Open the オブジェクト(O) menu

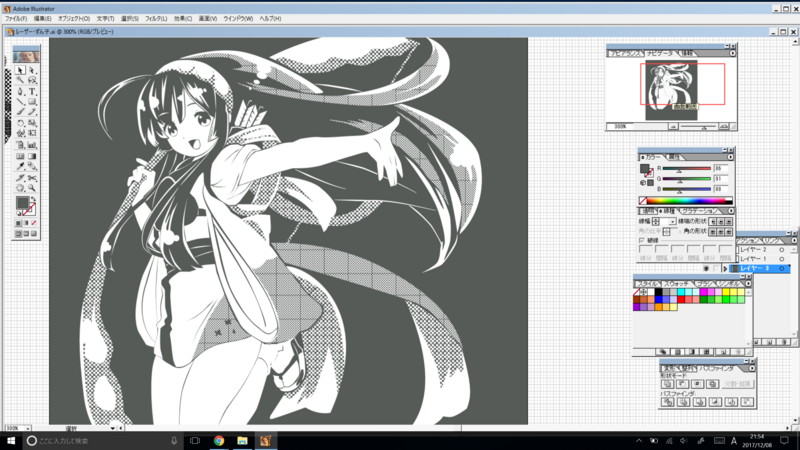73,18
